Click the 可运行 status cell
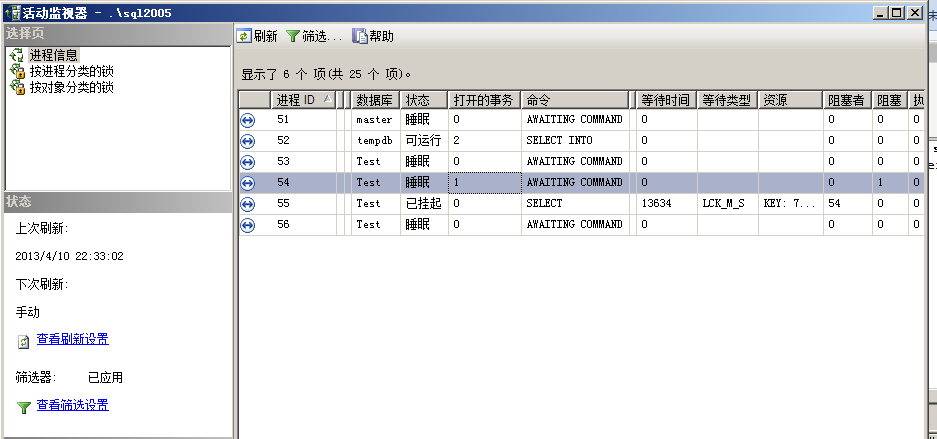 click(x=424, y=140)
